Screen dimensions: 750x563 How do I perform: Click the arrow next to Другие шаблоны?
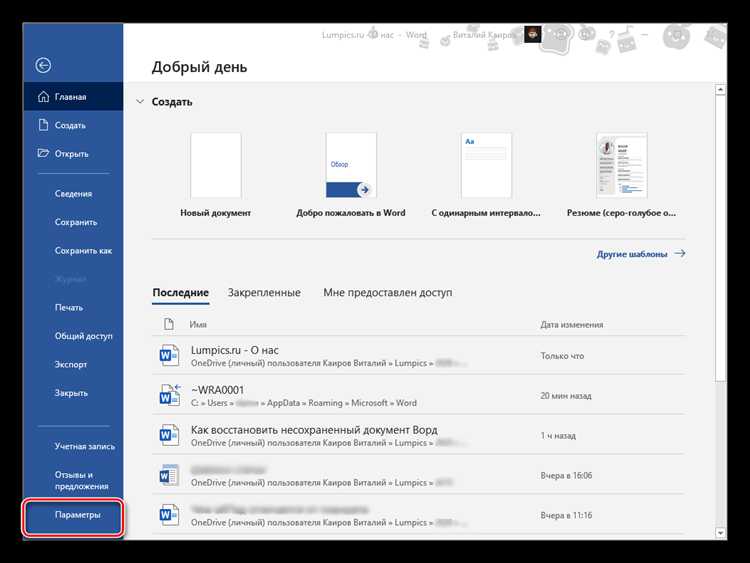point(680,253)
